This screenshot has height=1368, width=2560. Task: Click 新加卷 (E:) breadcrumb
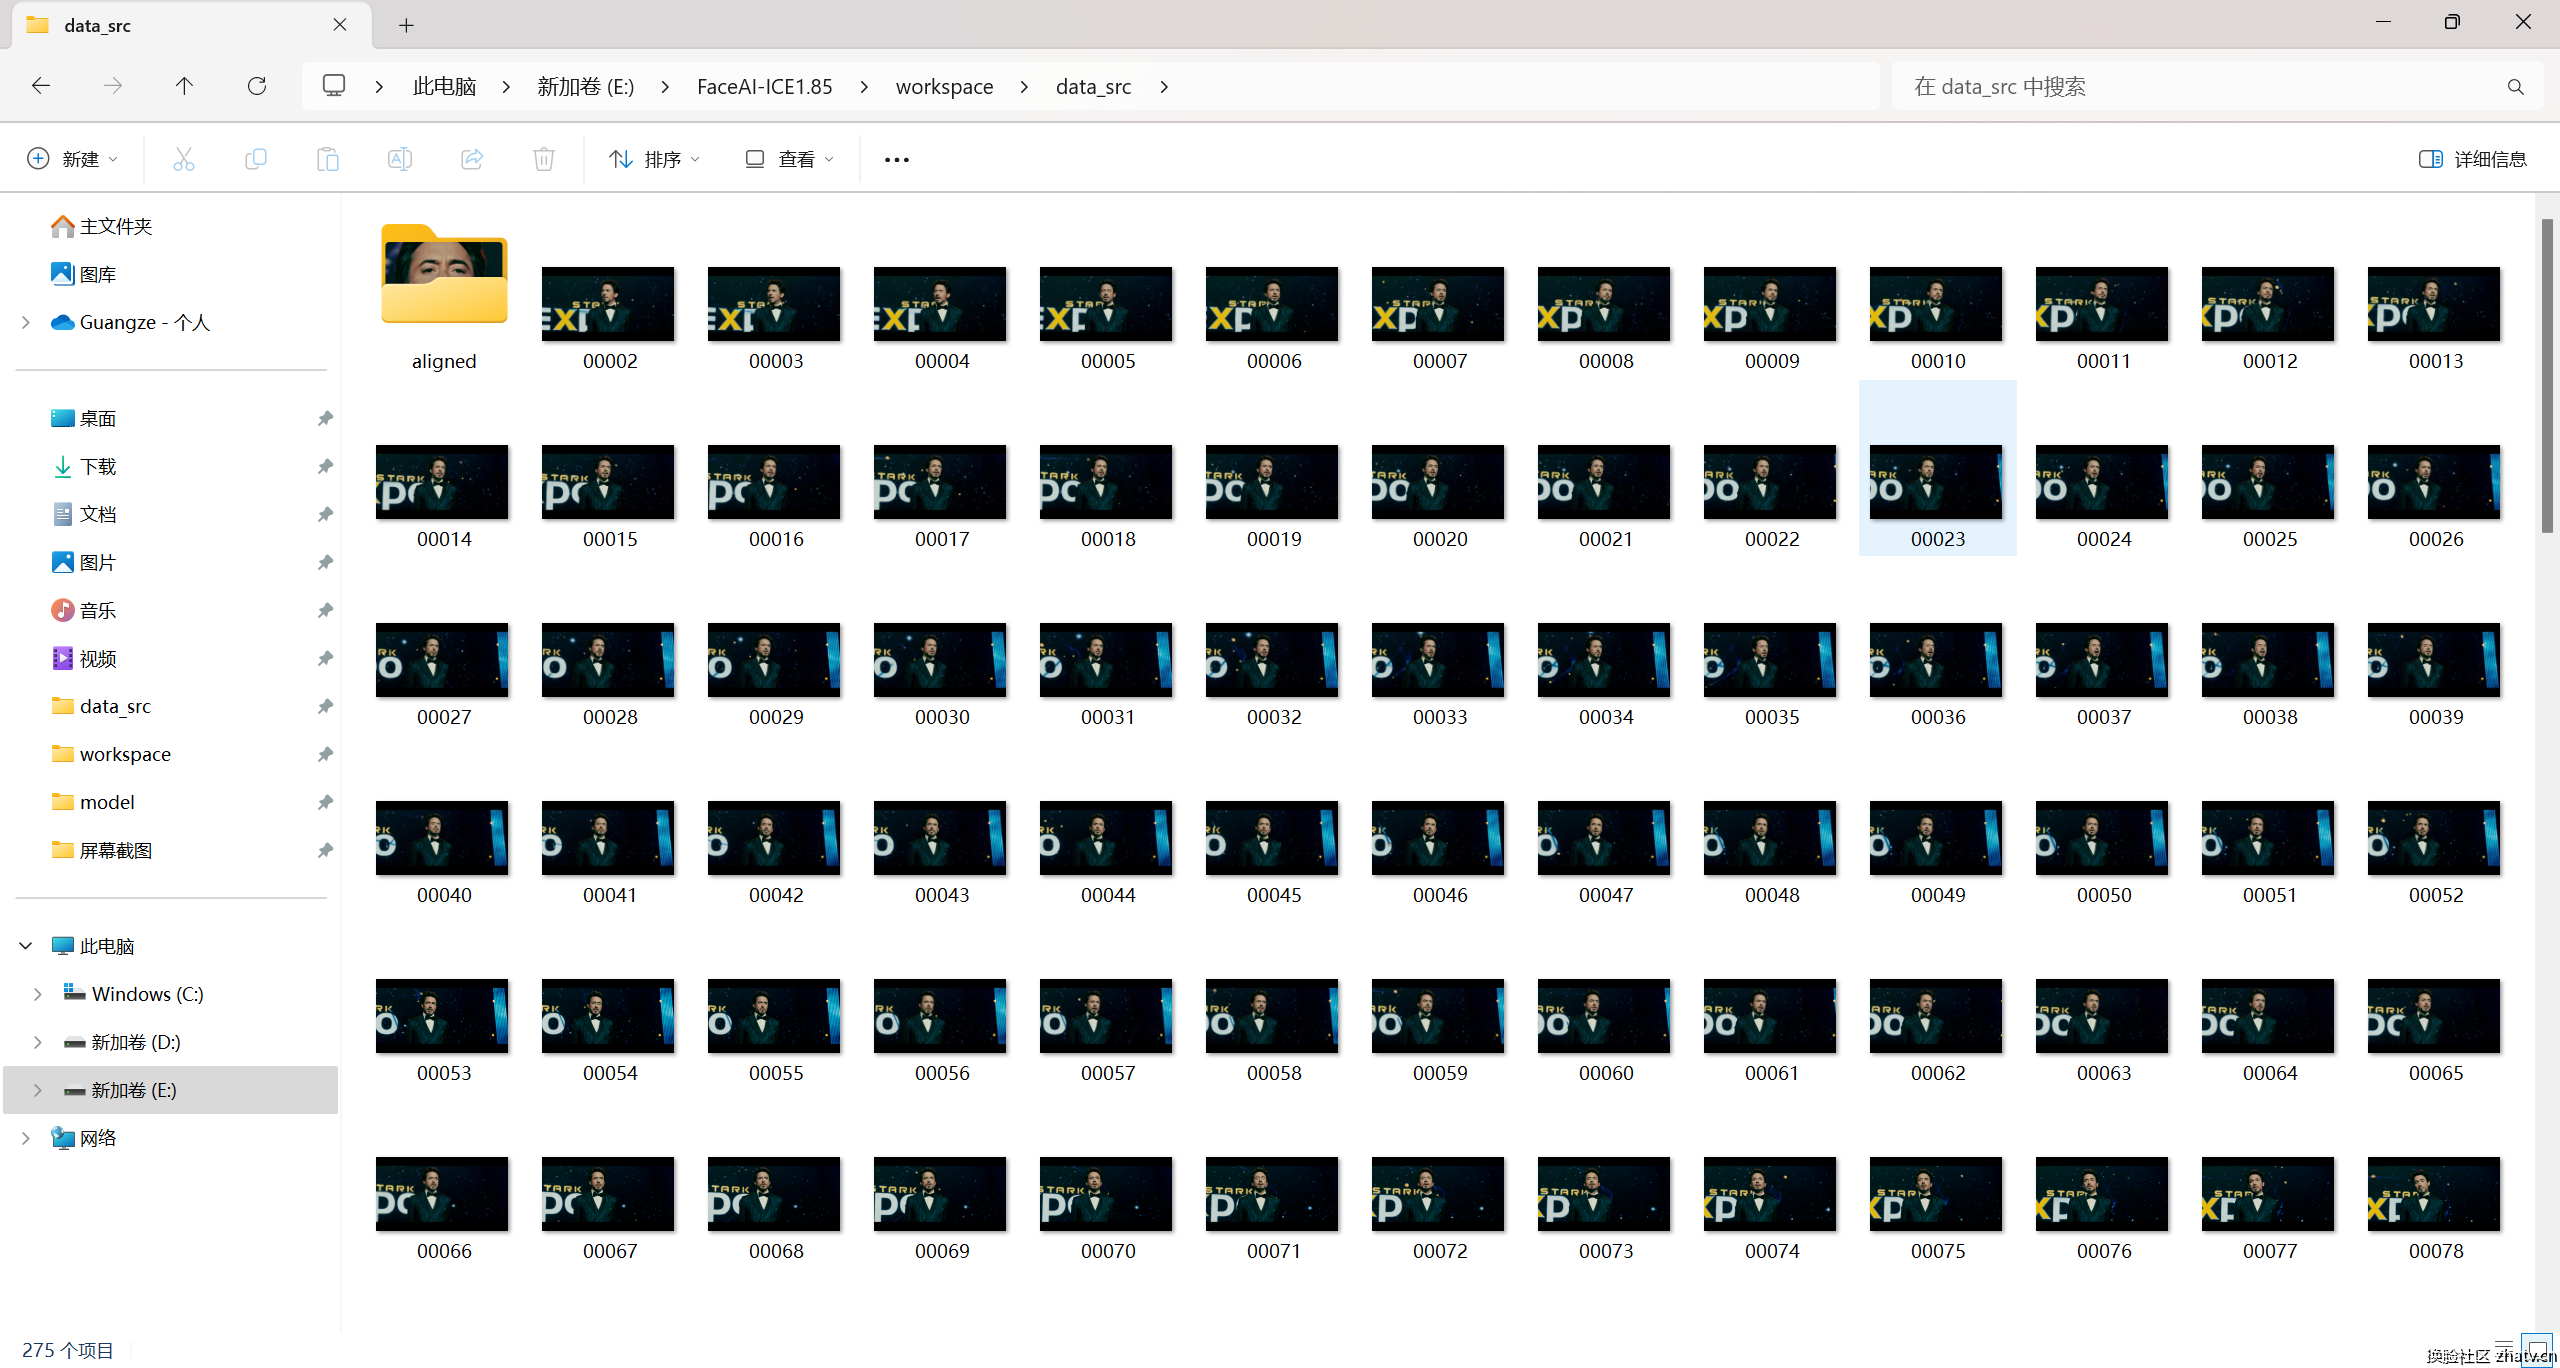point(586,87)
